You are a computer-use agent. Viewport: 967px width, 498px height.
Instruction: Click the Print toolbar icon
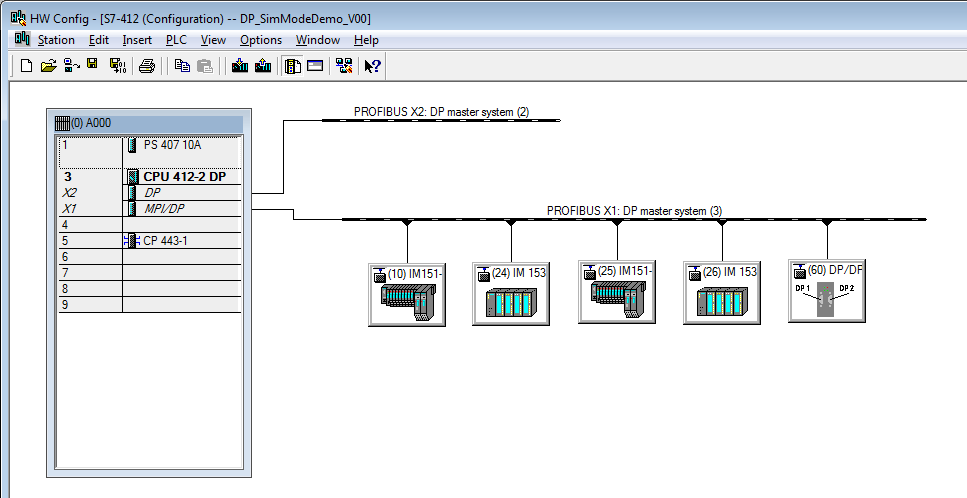pos(147,66)
